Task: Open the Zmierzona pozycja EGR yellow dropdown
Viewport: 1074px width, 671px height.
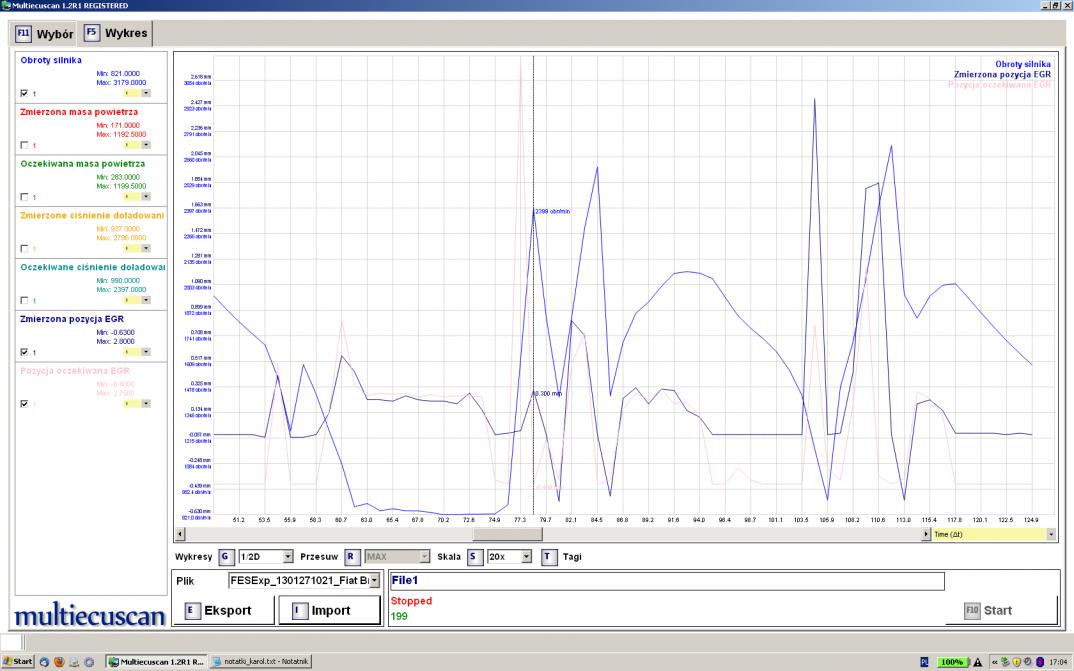Action: point(137,352)
